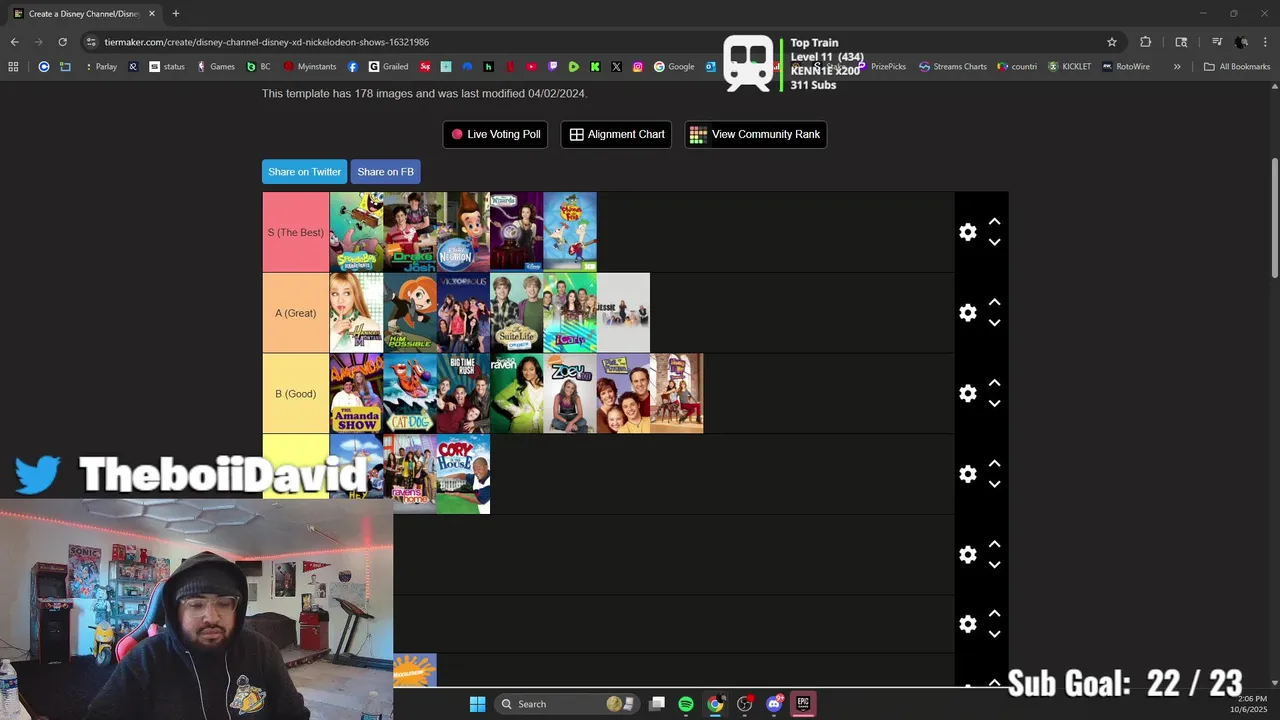The height and width of the screenshot is (720, 1280).
Task: Open the Facebook bookmark icon
Action: click(353, 67)
